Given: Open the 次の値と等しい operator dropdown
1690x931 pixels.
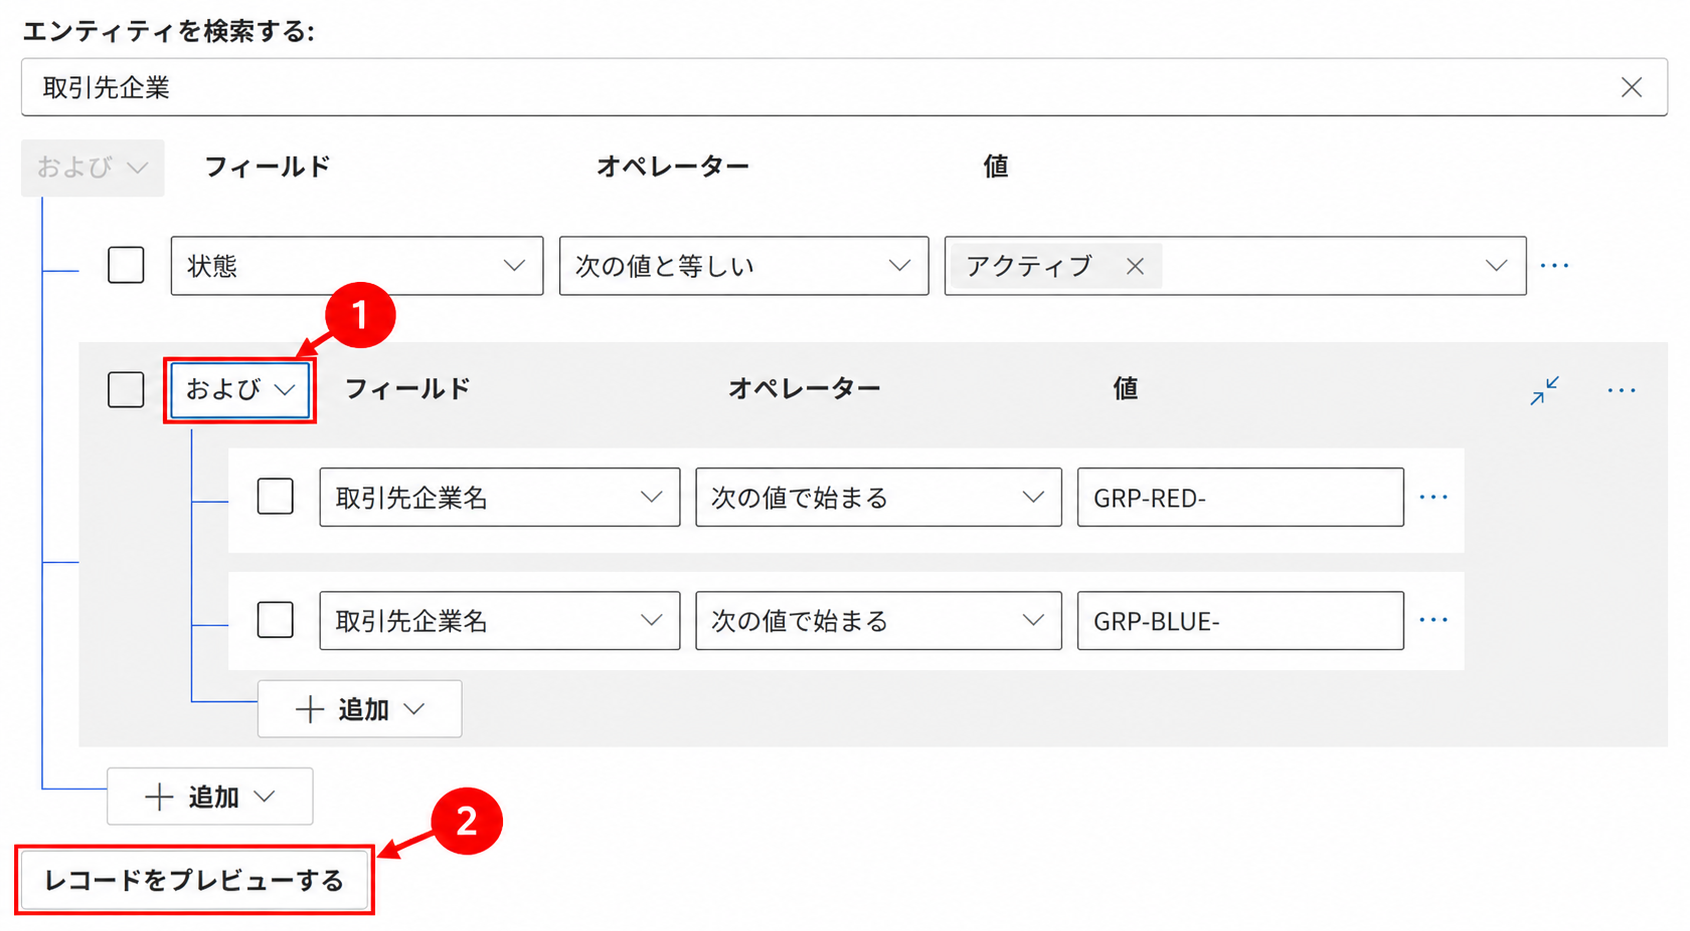Looking at the screenshot, I should click(x=744, y=266).
